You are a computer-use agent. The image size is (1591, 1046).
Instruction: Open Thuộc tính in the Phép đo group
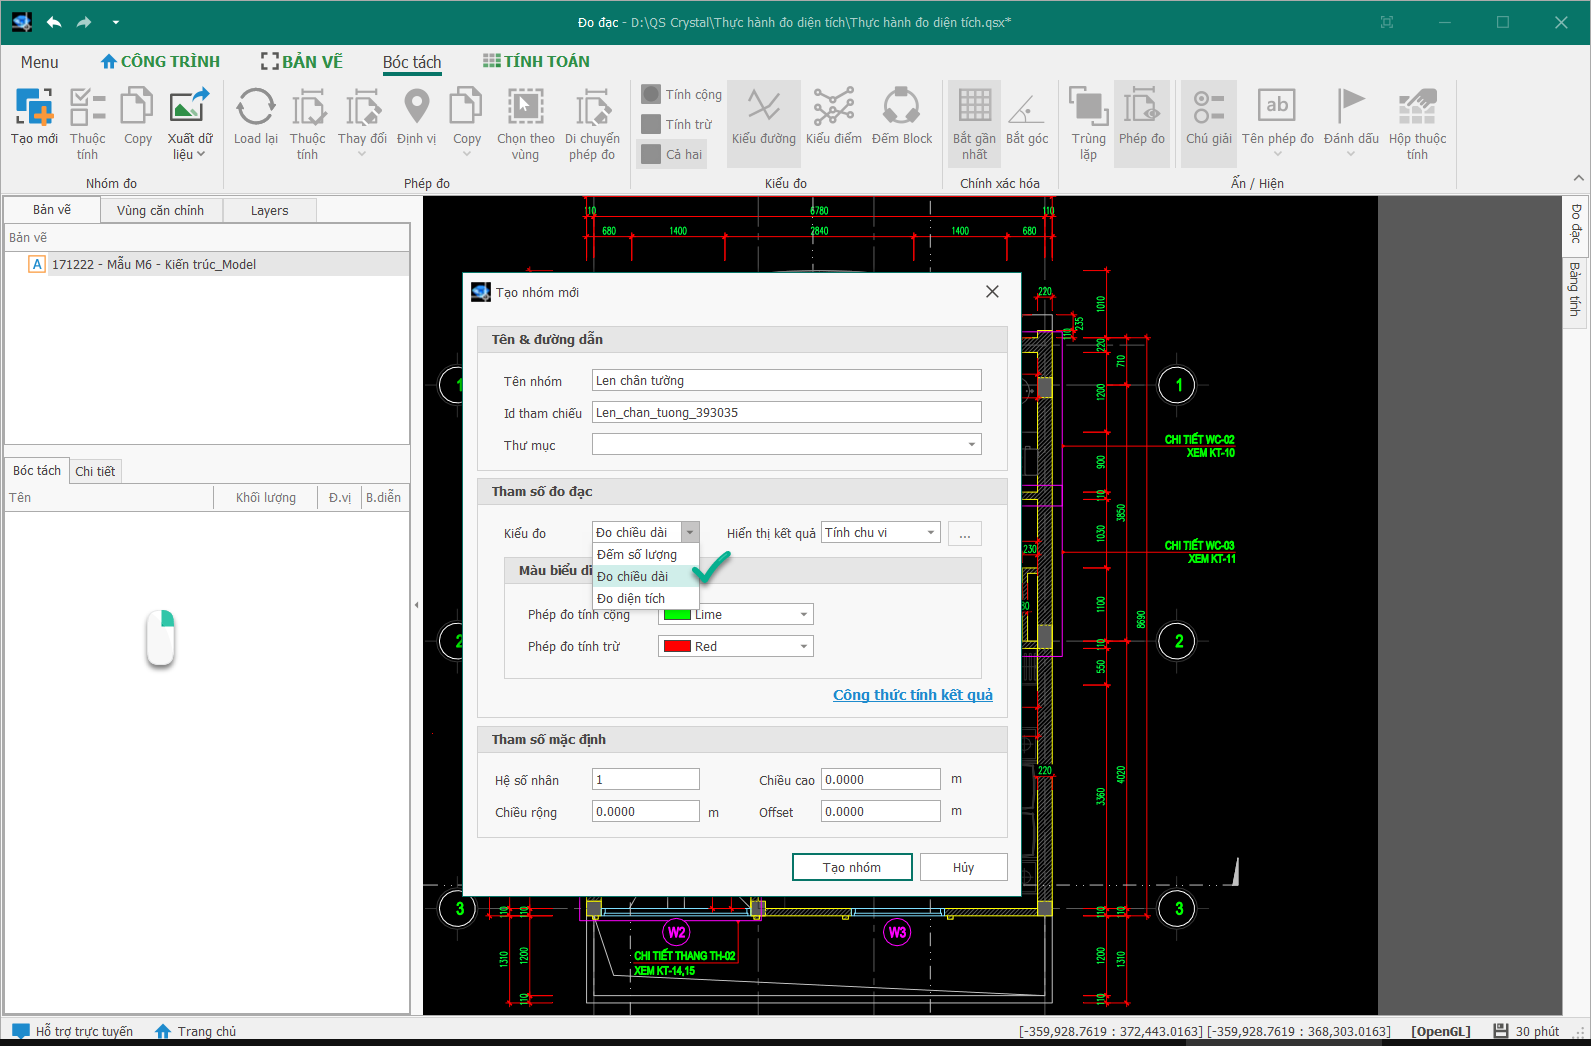click(x=308, y=123)
